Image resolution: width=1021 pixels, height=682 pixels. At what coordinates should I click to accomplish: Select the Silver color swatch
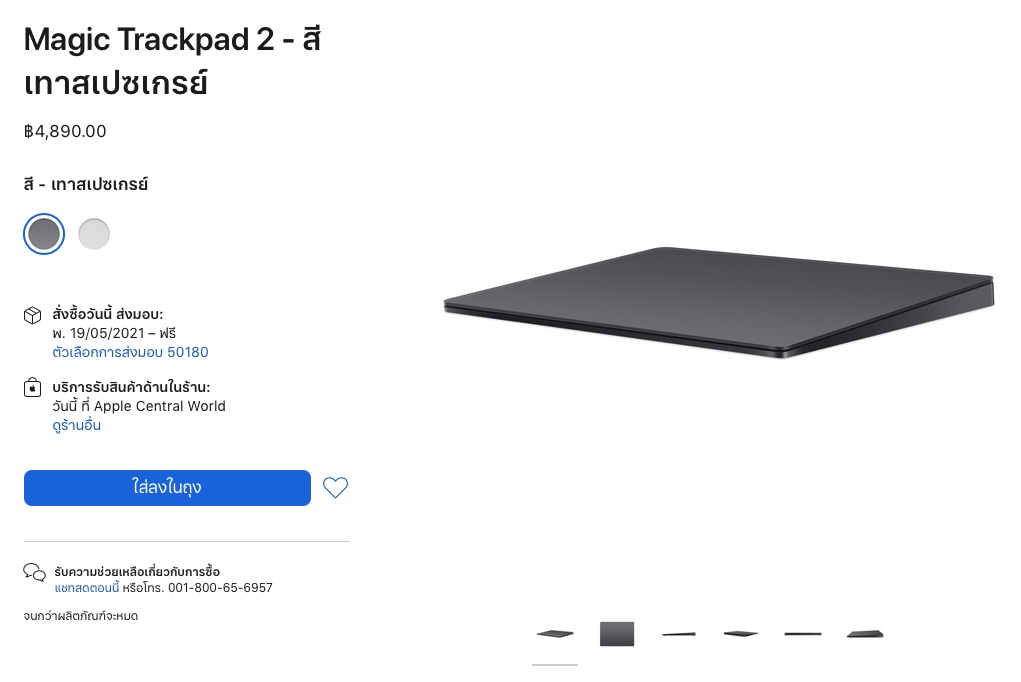94,234
